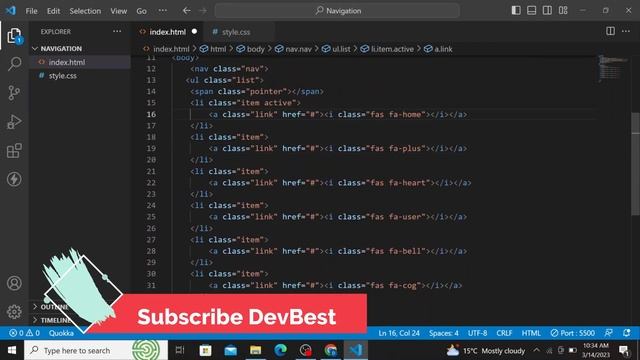Open Chrome from taskbar

point(331,350)
